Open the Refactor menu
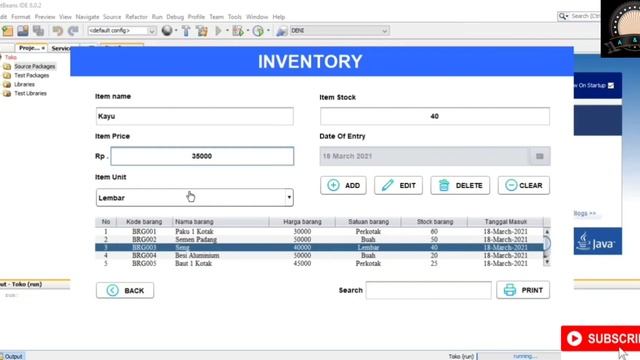Image resolution: width=640 pixels, height=360 pixels. (x=136, y=17)
